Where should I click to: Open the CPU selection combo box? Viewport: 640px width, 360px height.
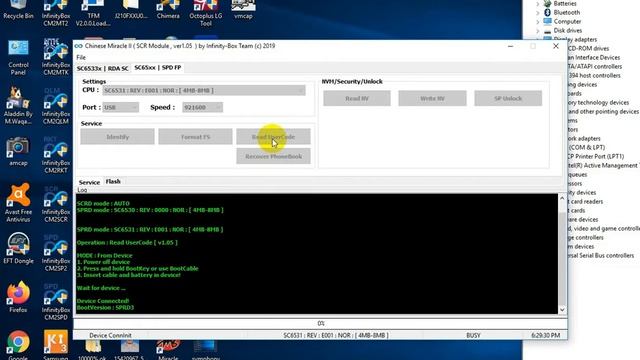coord(204,90)
